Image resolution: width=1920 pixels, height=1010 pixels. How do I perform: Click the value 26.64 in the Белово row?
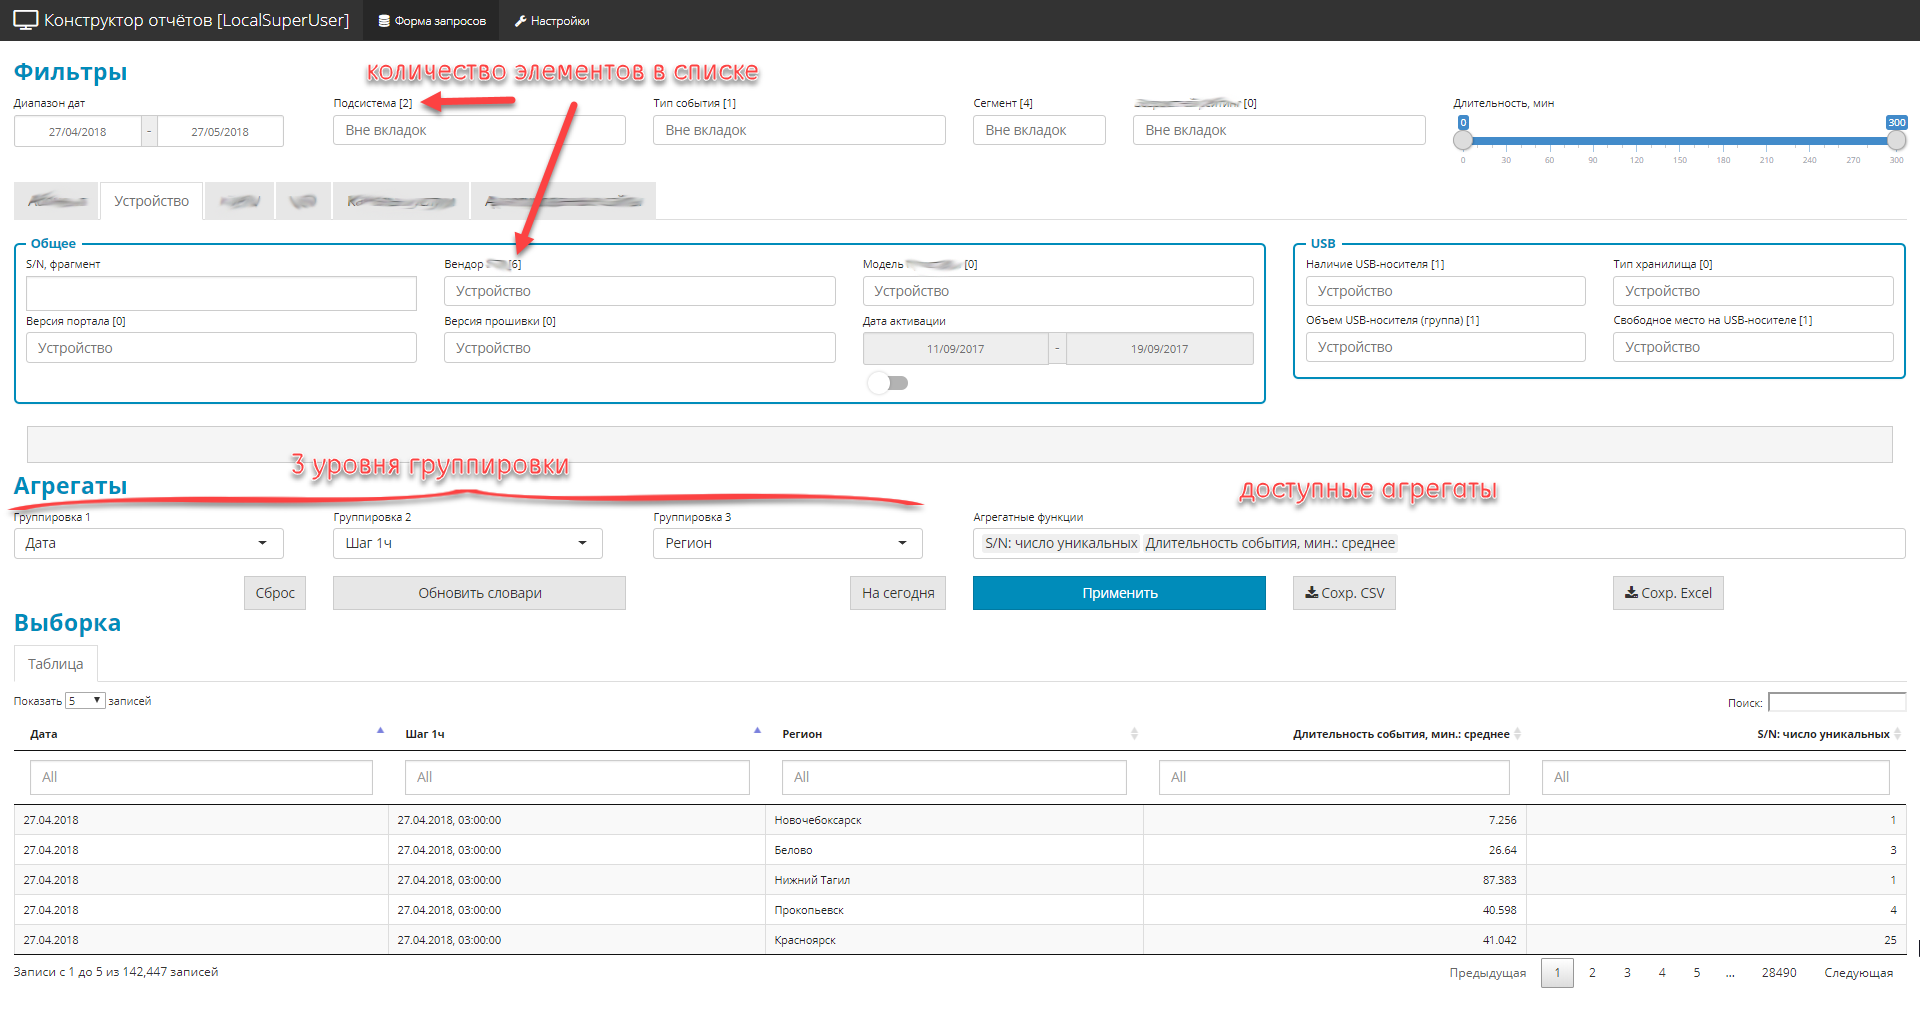1502,850
